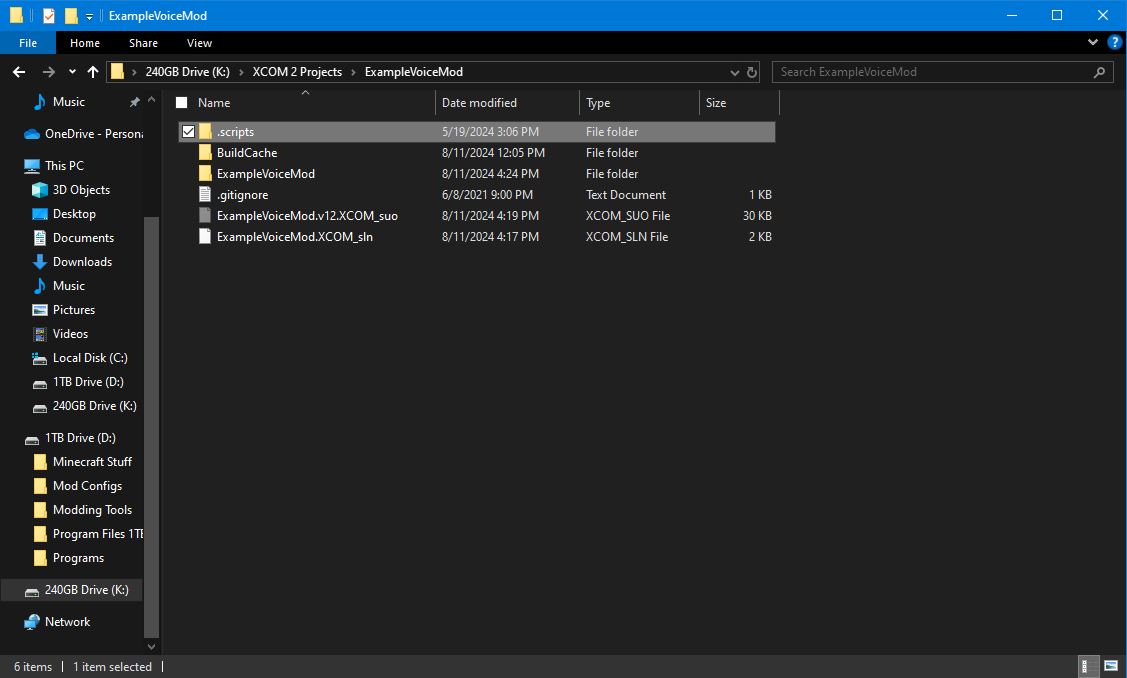Sort by Size column header
Viewport: 1127px width, 678px height.
pyautogui.click(x=715, y=103)
